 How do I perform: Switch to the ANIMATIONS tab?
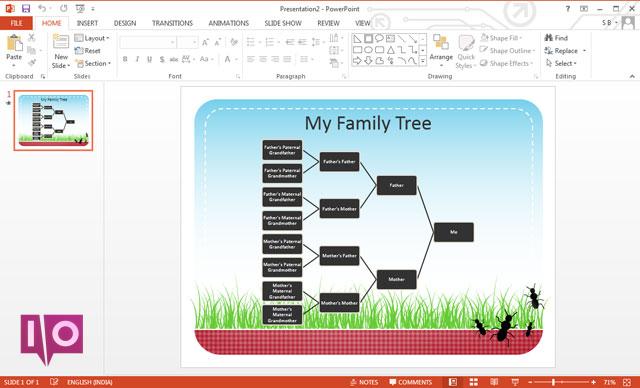229,23
